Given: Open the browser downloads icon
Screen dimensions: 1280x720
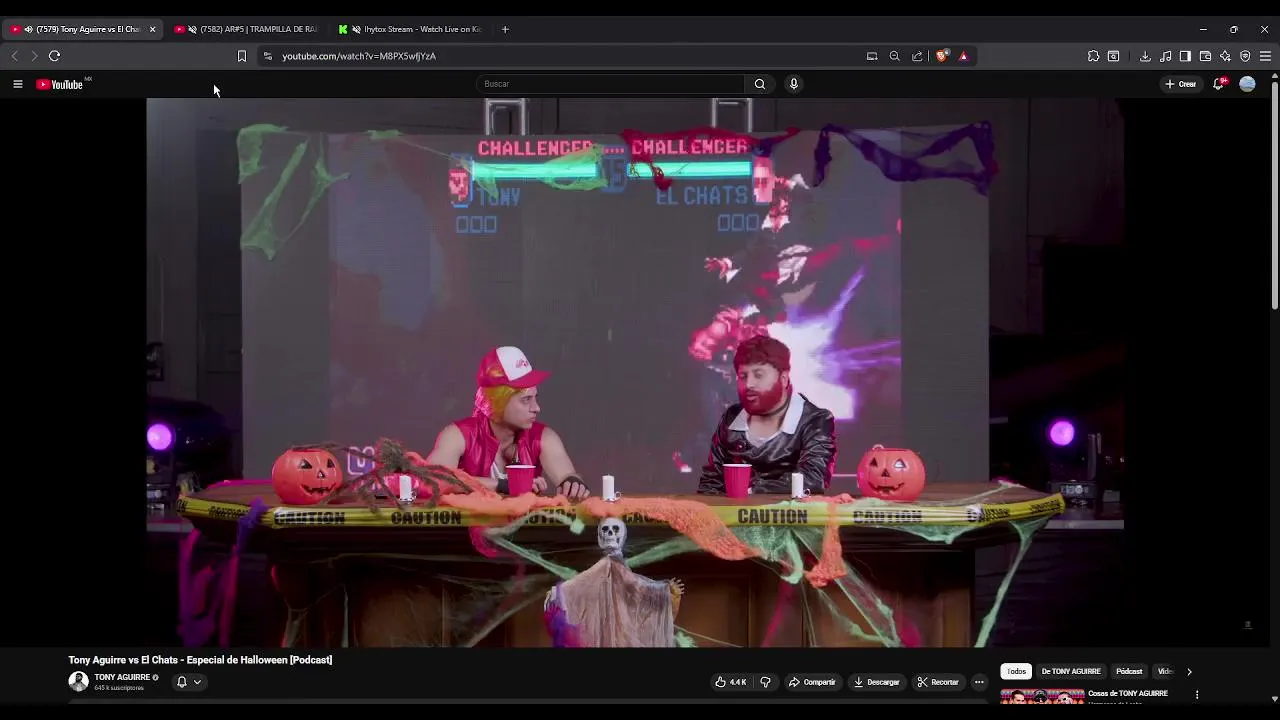Looking at the screenshot, I should pos(1145,56).
